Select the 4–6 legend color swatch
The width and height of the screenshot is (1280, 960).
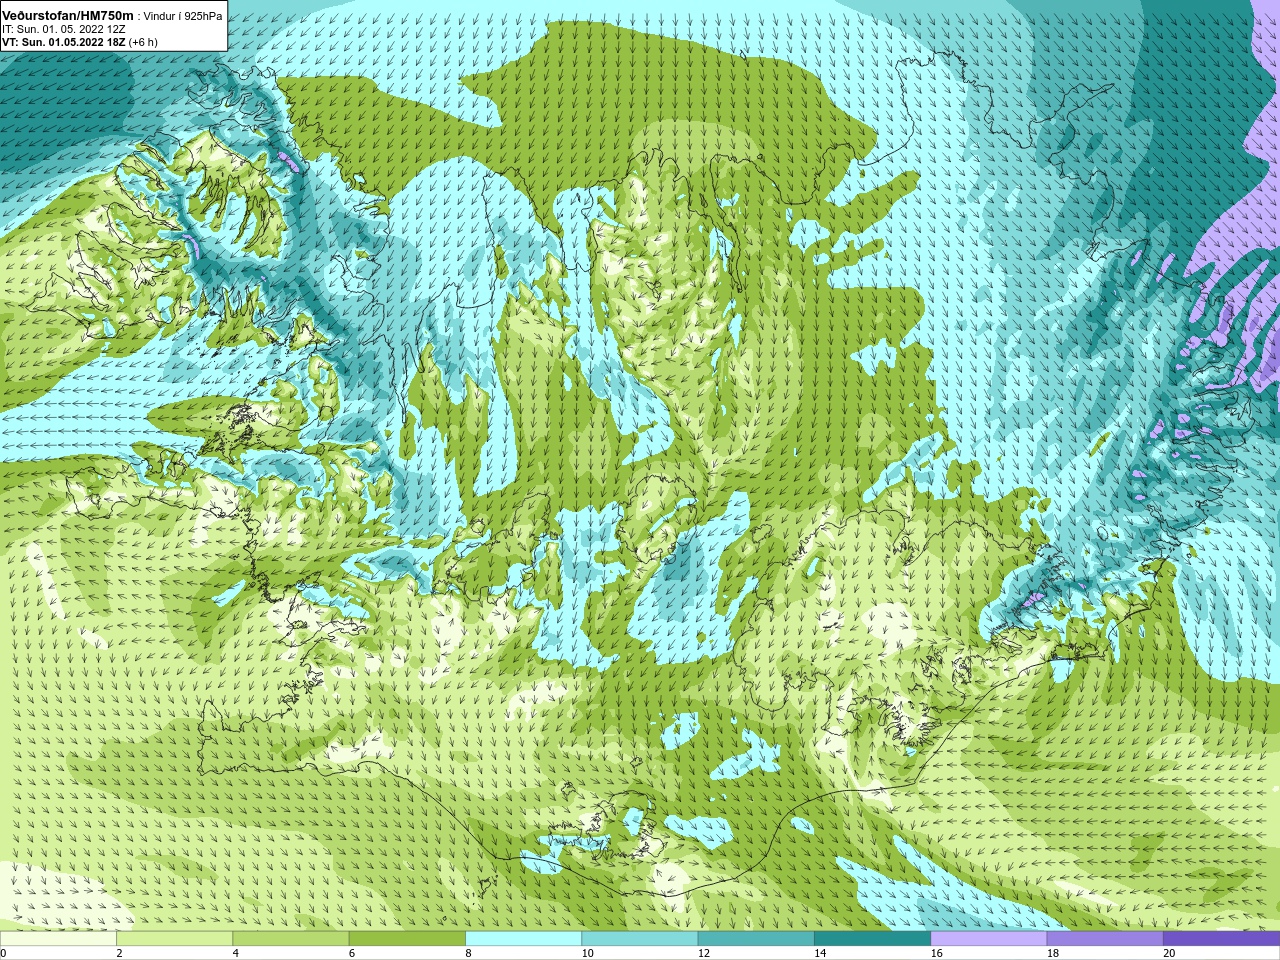(290, 939)
